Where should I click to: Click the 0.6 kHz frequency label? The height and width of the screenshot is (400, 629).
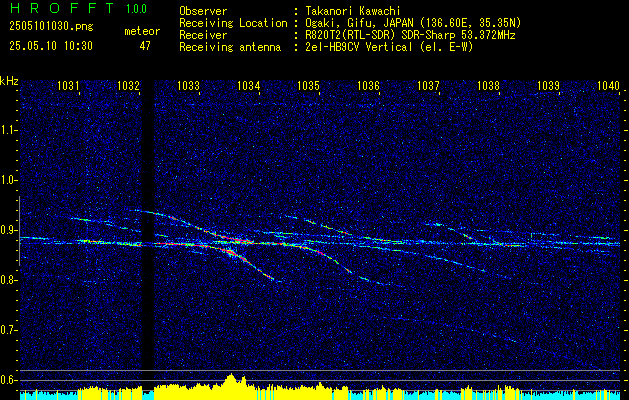tap(9, 380)
